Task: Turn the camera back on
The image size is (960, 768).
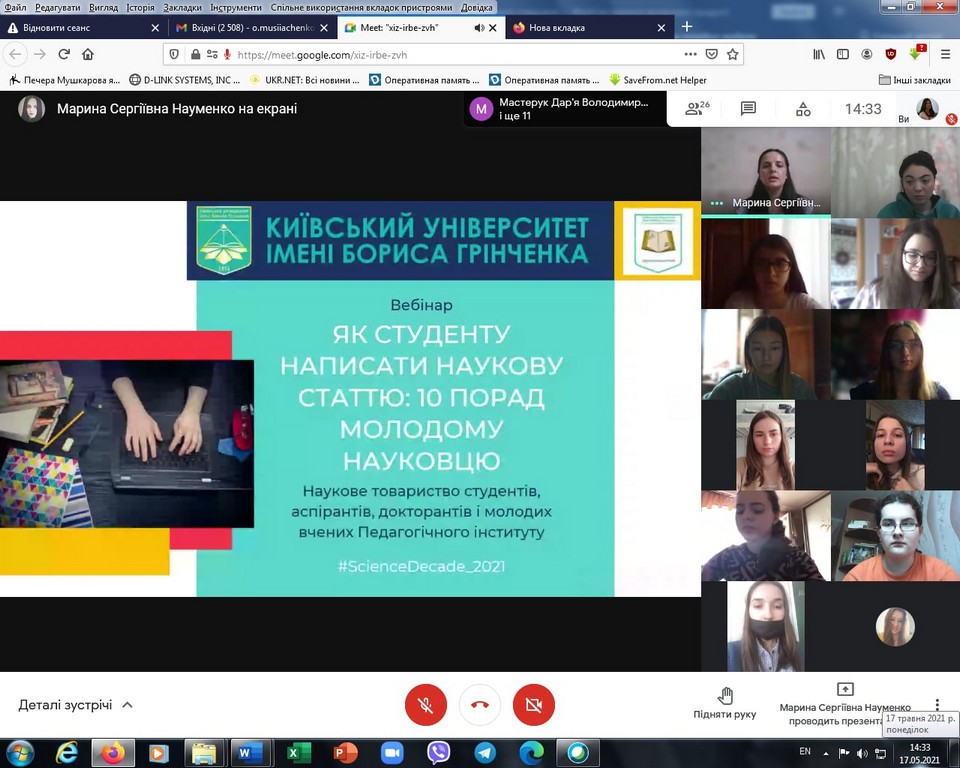Action: click(533, 704)
